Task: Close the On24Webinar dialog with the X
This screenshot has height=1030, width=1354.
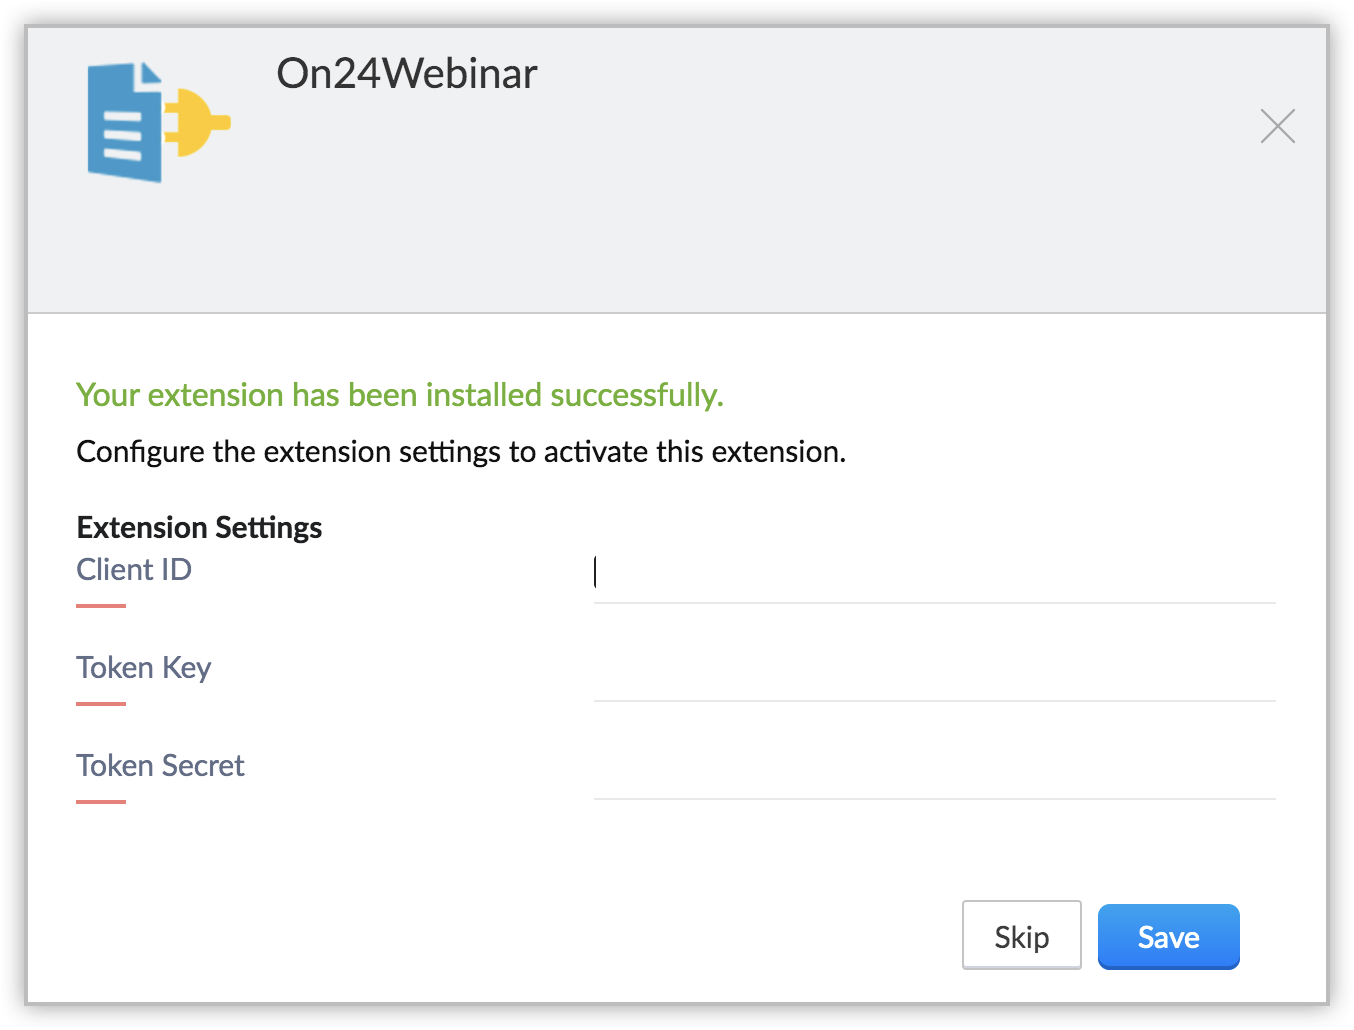Action: tap(1277, 126)
